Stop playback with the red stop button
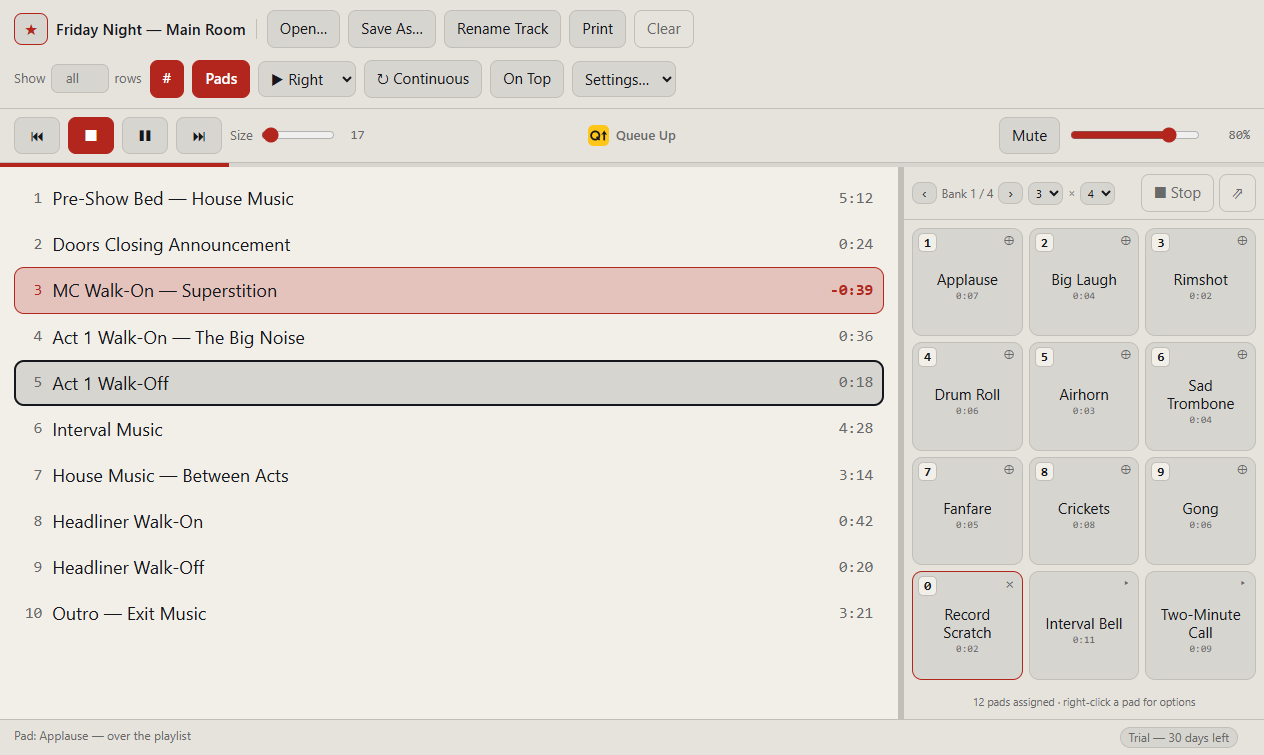 click(x=91, y=136)
